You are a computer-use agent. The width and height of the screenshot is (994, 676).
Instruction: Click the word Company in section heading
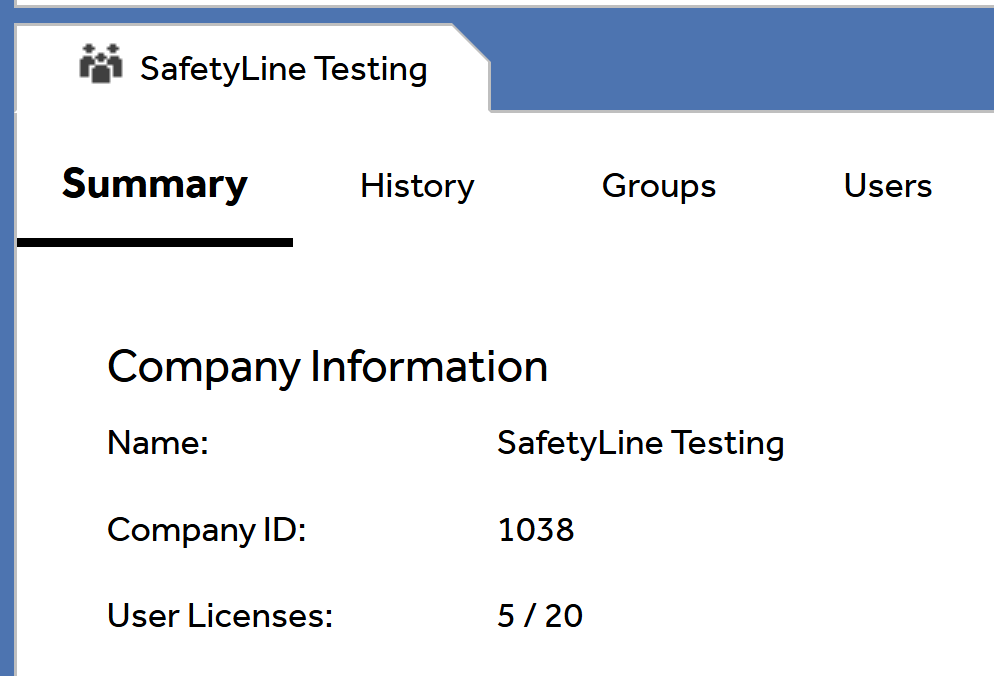pyautogui.click(x=204, y=367)
